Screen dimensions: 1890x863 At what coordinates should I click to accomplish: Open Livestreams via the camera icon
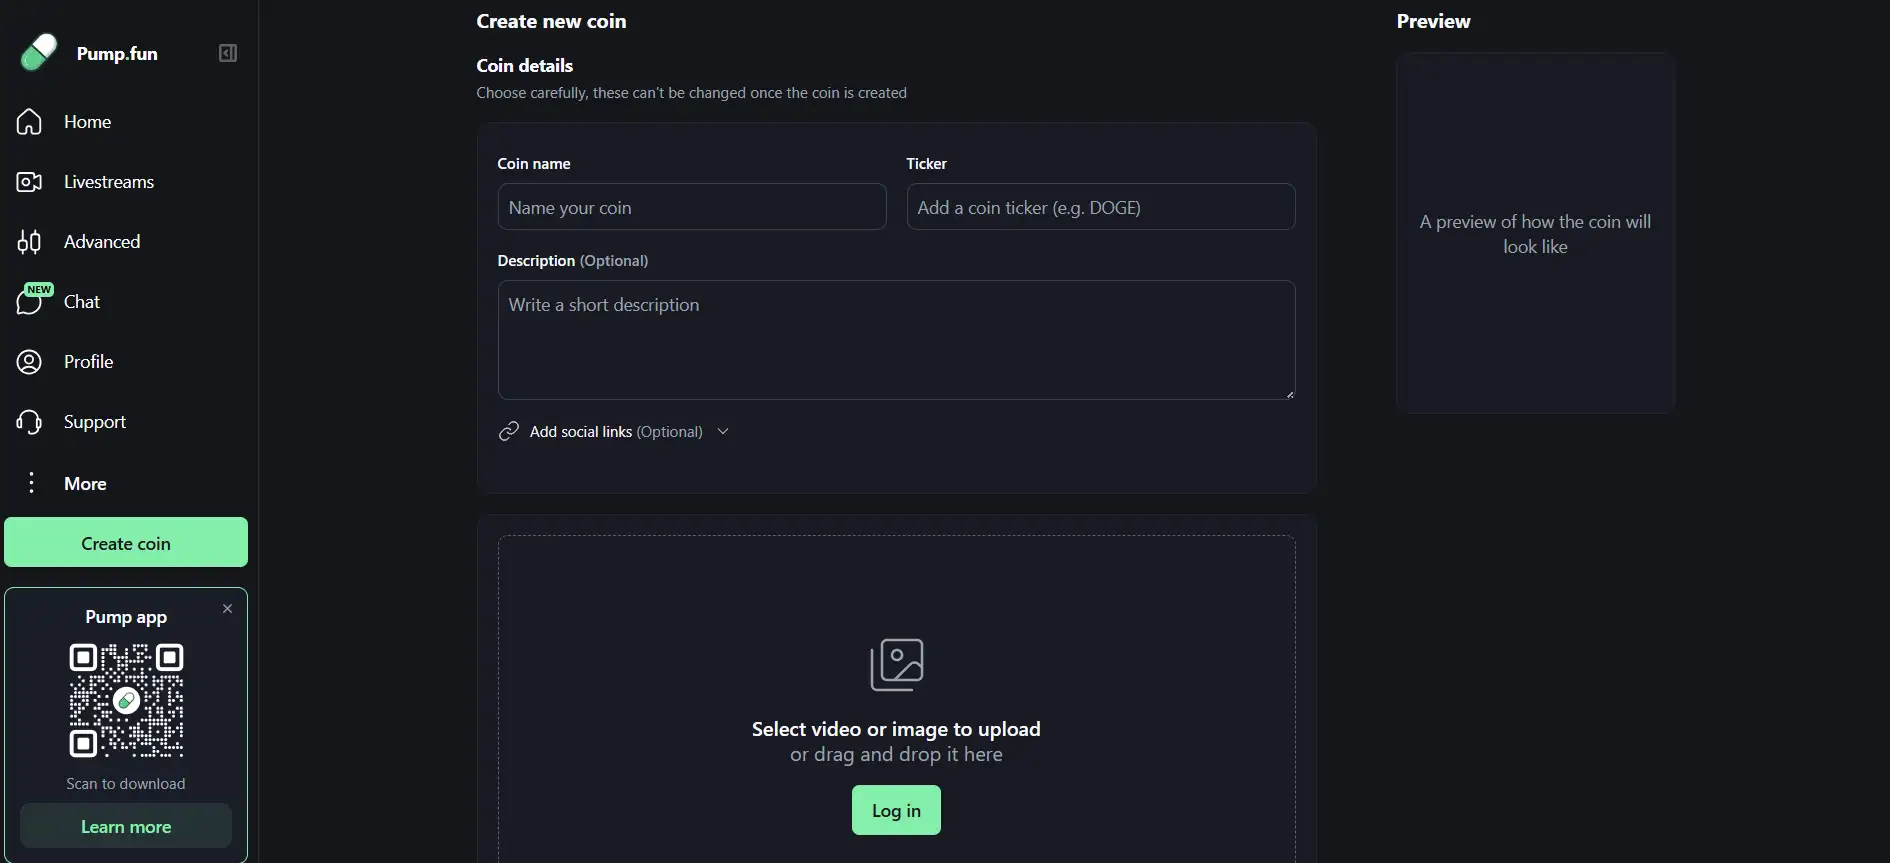(29, 182)
